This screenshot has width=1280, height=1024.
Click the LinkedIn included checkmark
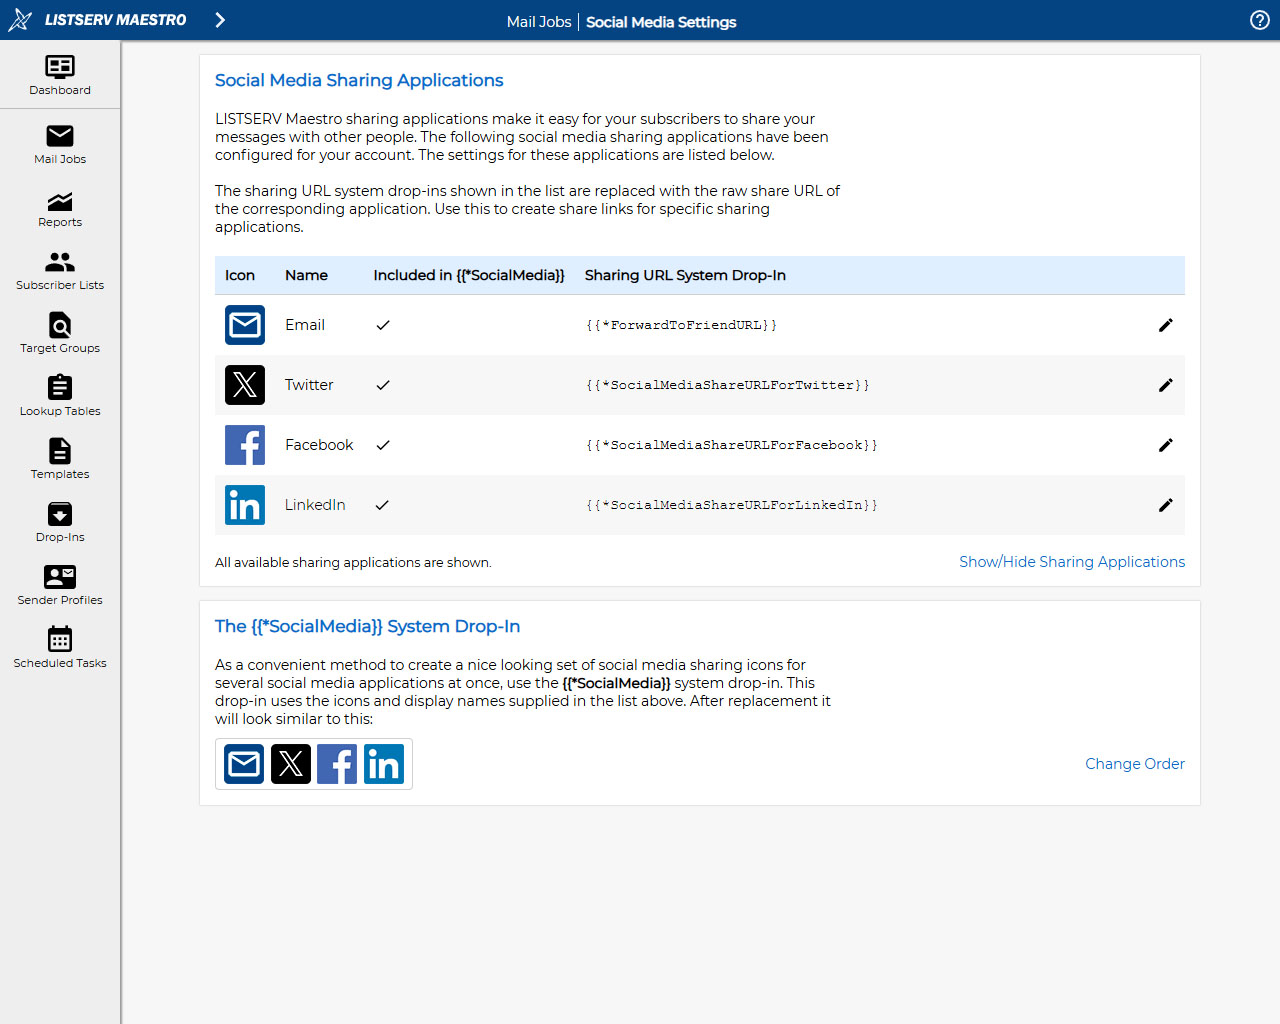tap(383, 505)
